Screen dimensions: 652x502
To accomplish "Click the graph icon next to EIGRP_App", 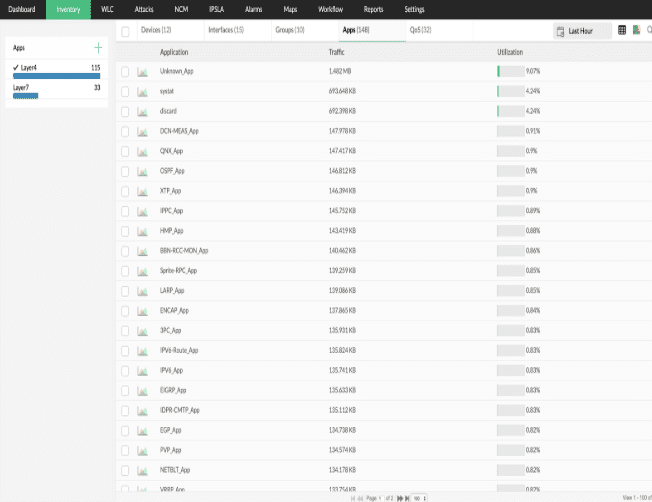I will pyautogui.click(x=142, y=390).
